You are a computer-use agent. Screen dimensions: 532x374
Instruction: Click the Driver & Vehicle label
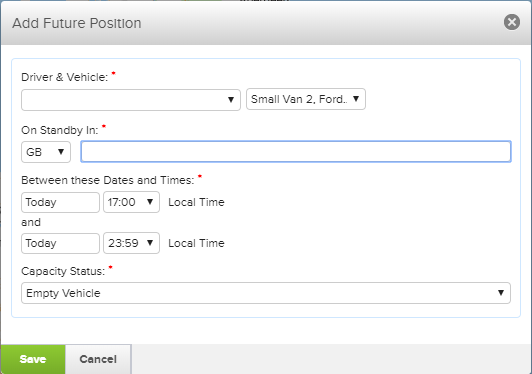[x=64, y=77]
